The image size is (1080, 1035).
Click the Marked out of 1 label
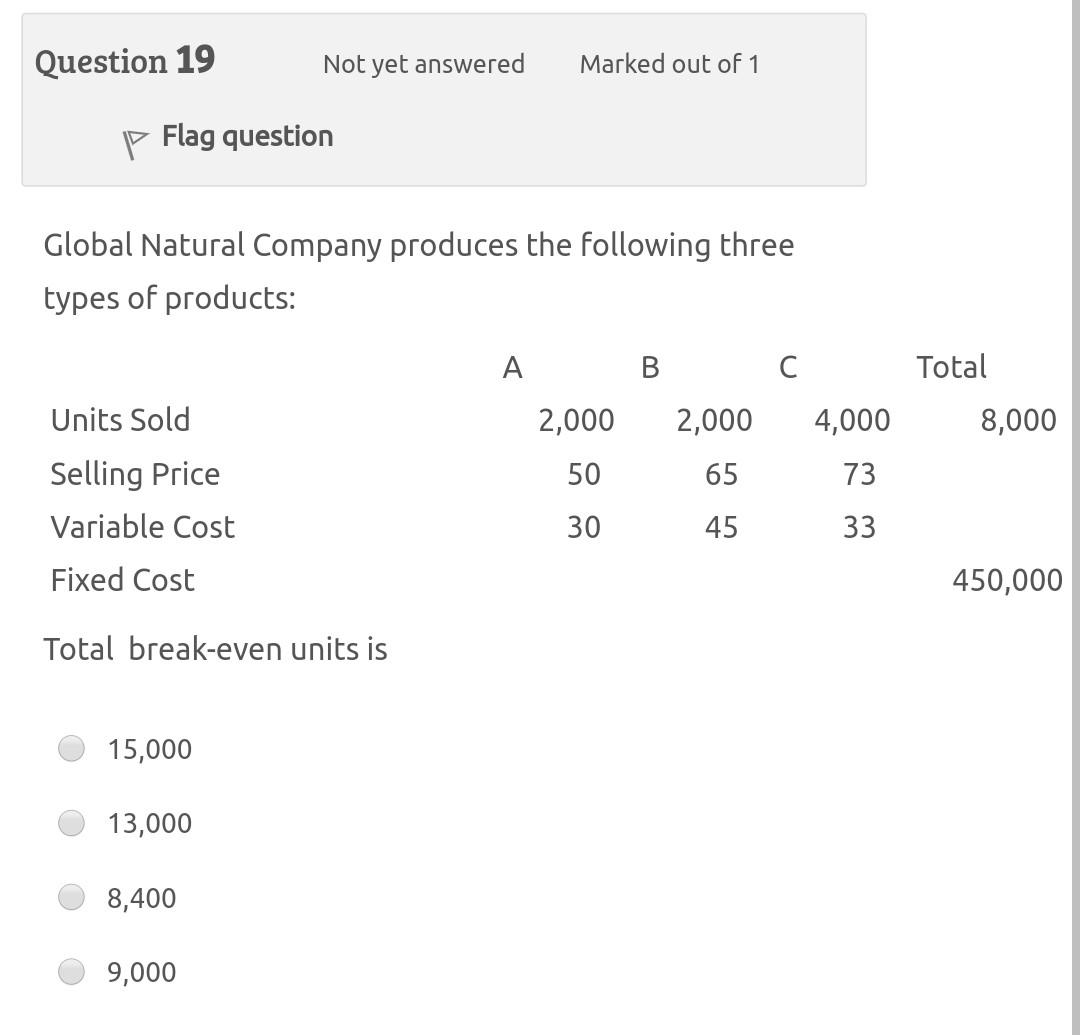(x=669, y=64)
